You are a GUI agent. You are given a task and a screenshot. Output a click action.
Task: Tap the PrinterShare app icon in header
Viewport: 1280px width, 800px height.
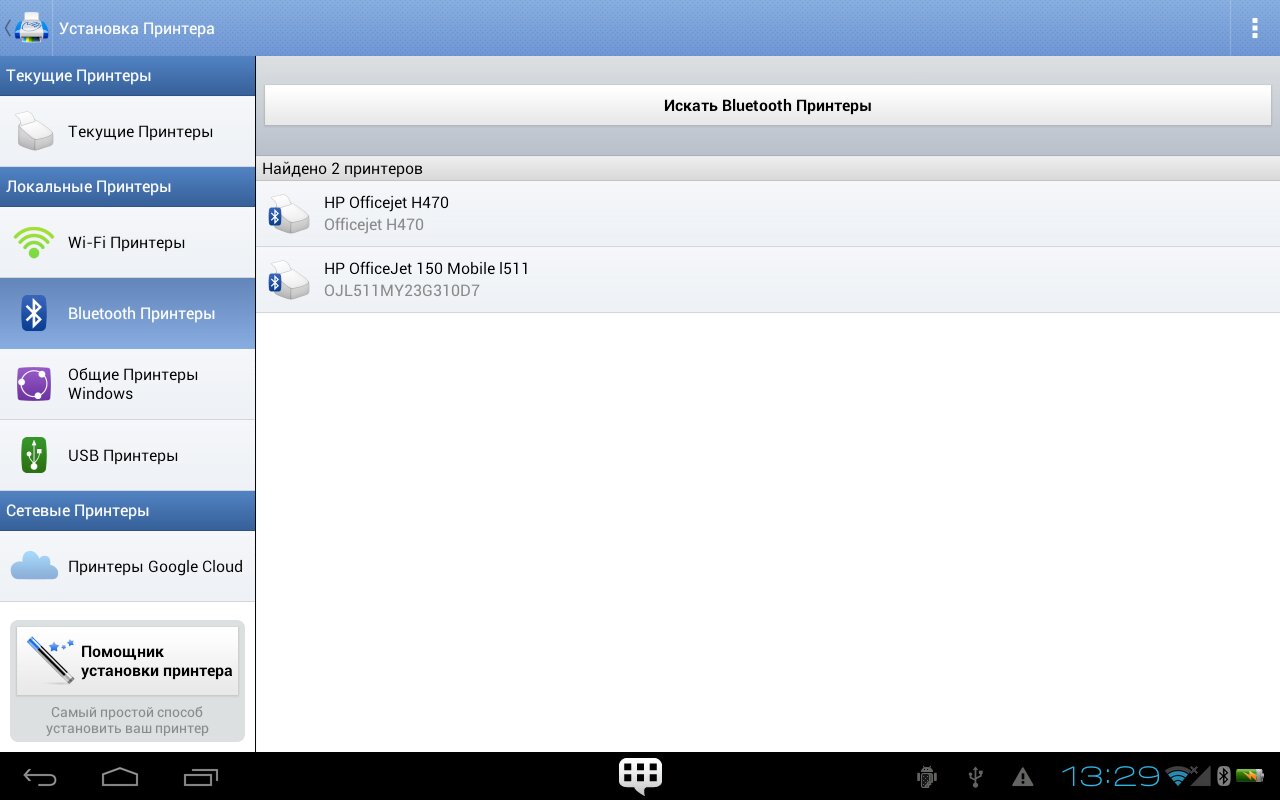pyautogui.click(x=31, y=27)
